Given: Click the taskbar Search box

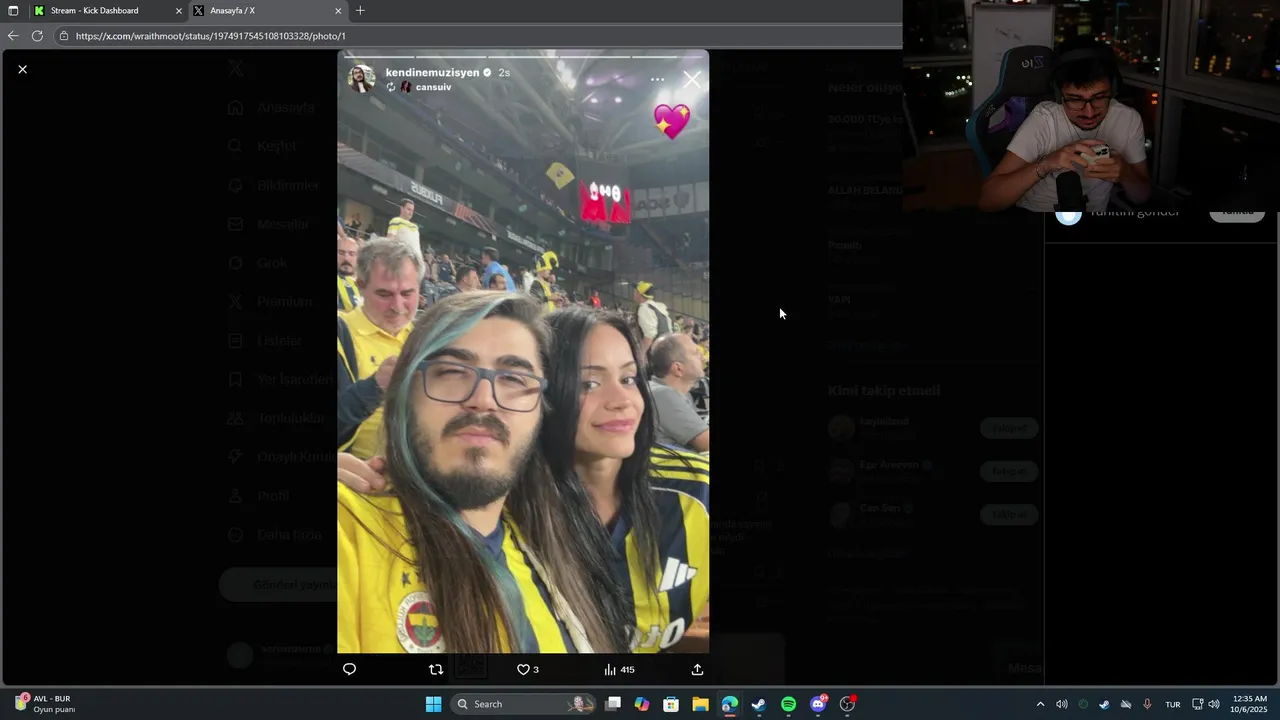Looking at the screenshot, I should [x=523, y=704].
